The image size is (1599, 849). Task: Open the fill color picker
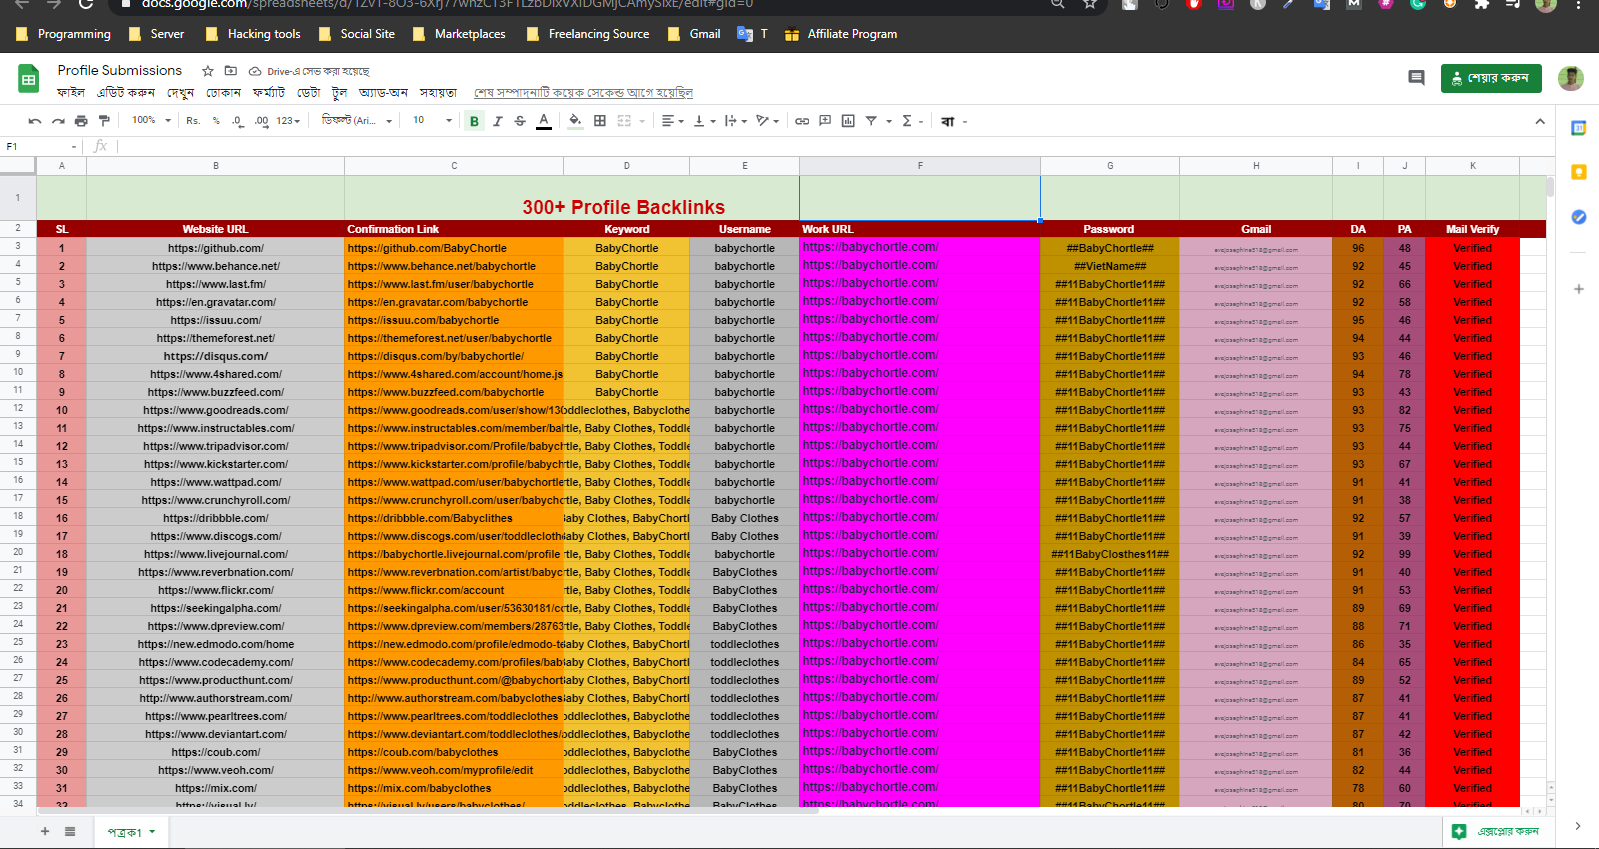click(x=575, y=121)
